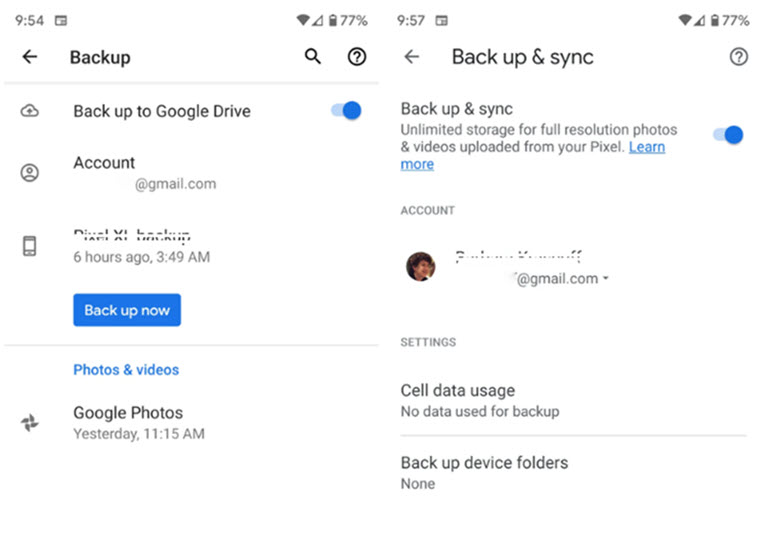Image resolution: width=768 pixels, height=550 pixels.
Task: Open the device backup from 6 hours ago
Action: coord(192,246)
